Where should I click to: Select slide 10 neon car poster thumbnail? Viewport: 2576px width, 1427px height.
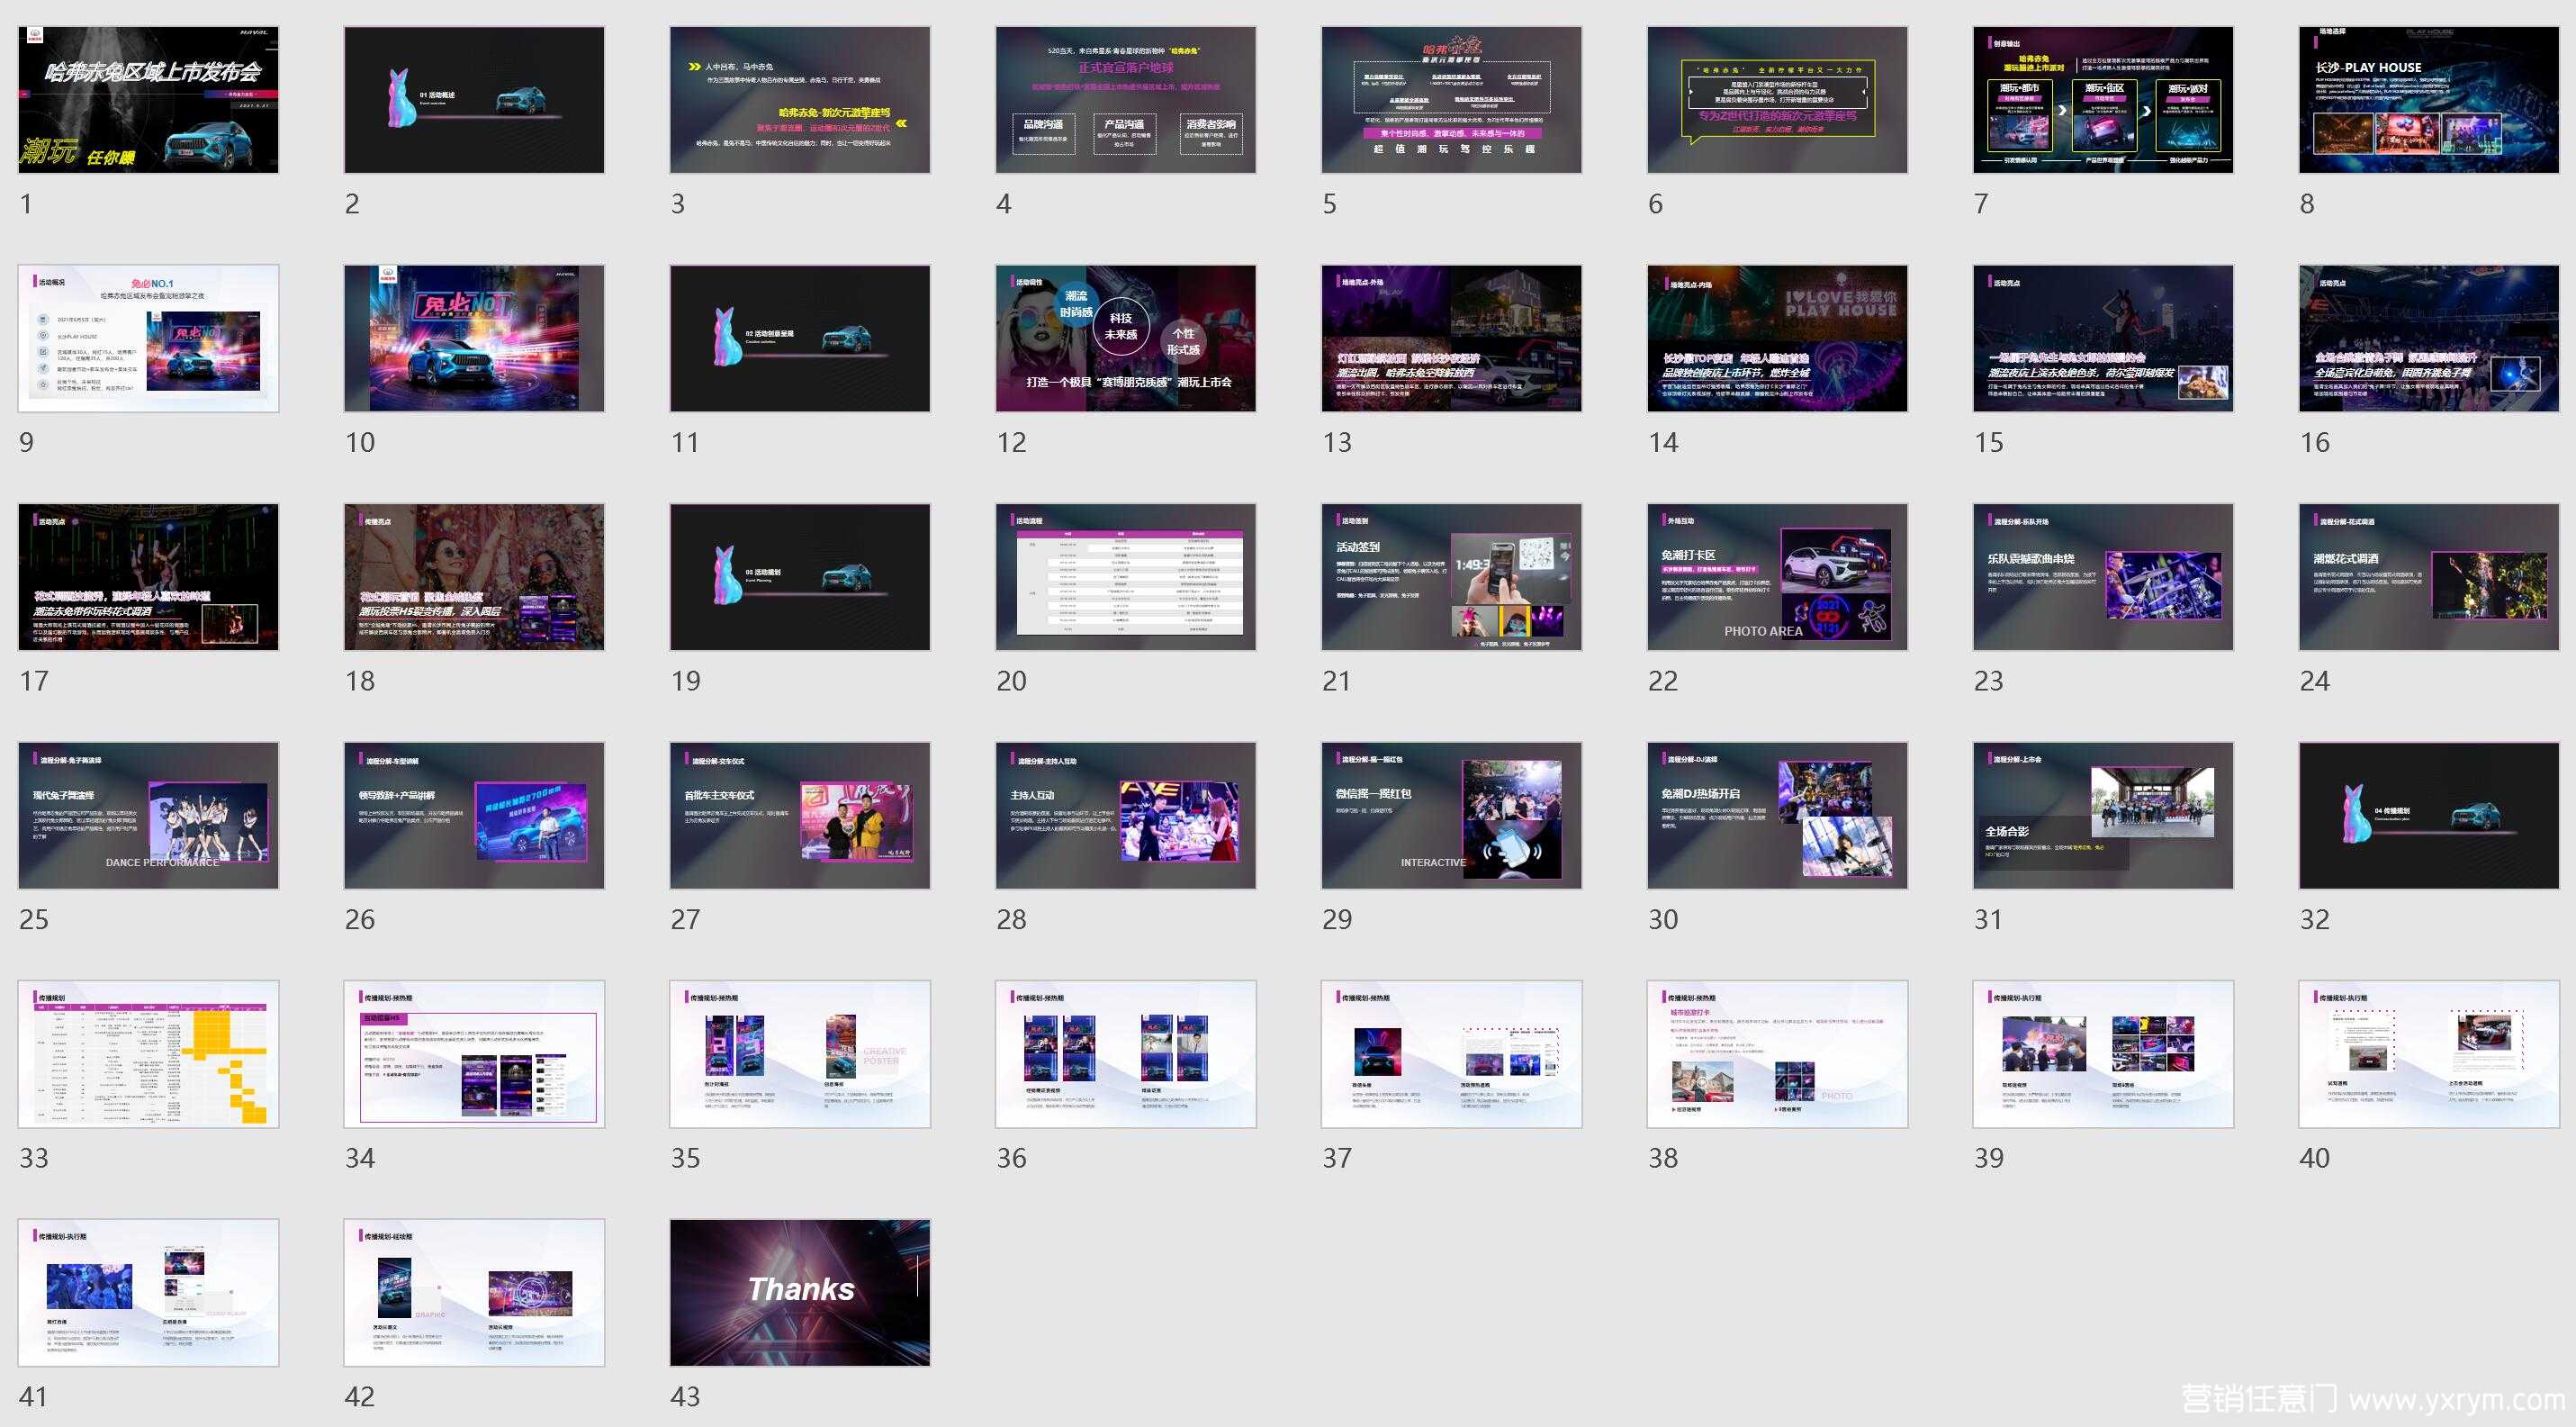474,338
